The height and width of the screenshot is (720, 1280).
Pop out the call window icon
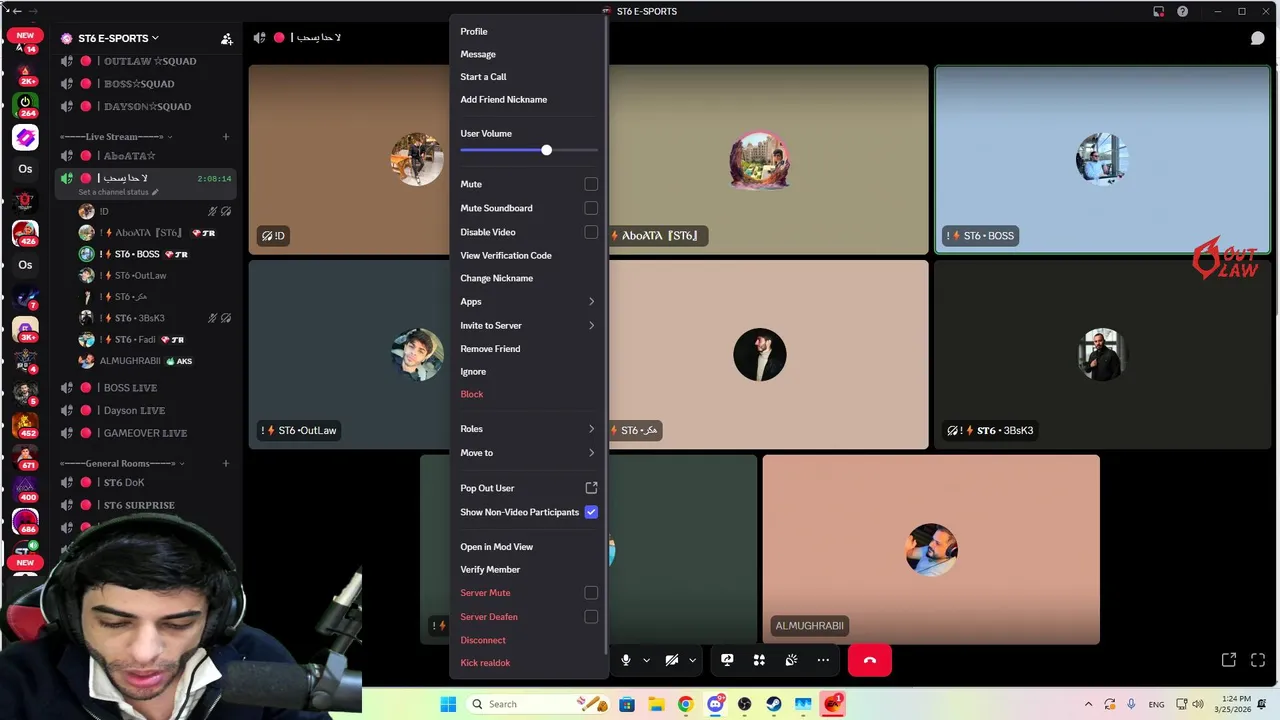pyautogui.click(x=1229, y=660)
